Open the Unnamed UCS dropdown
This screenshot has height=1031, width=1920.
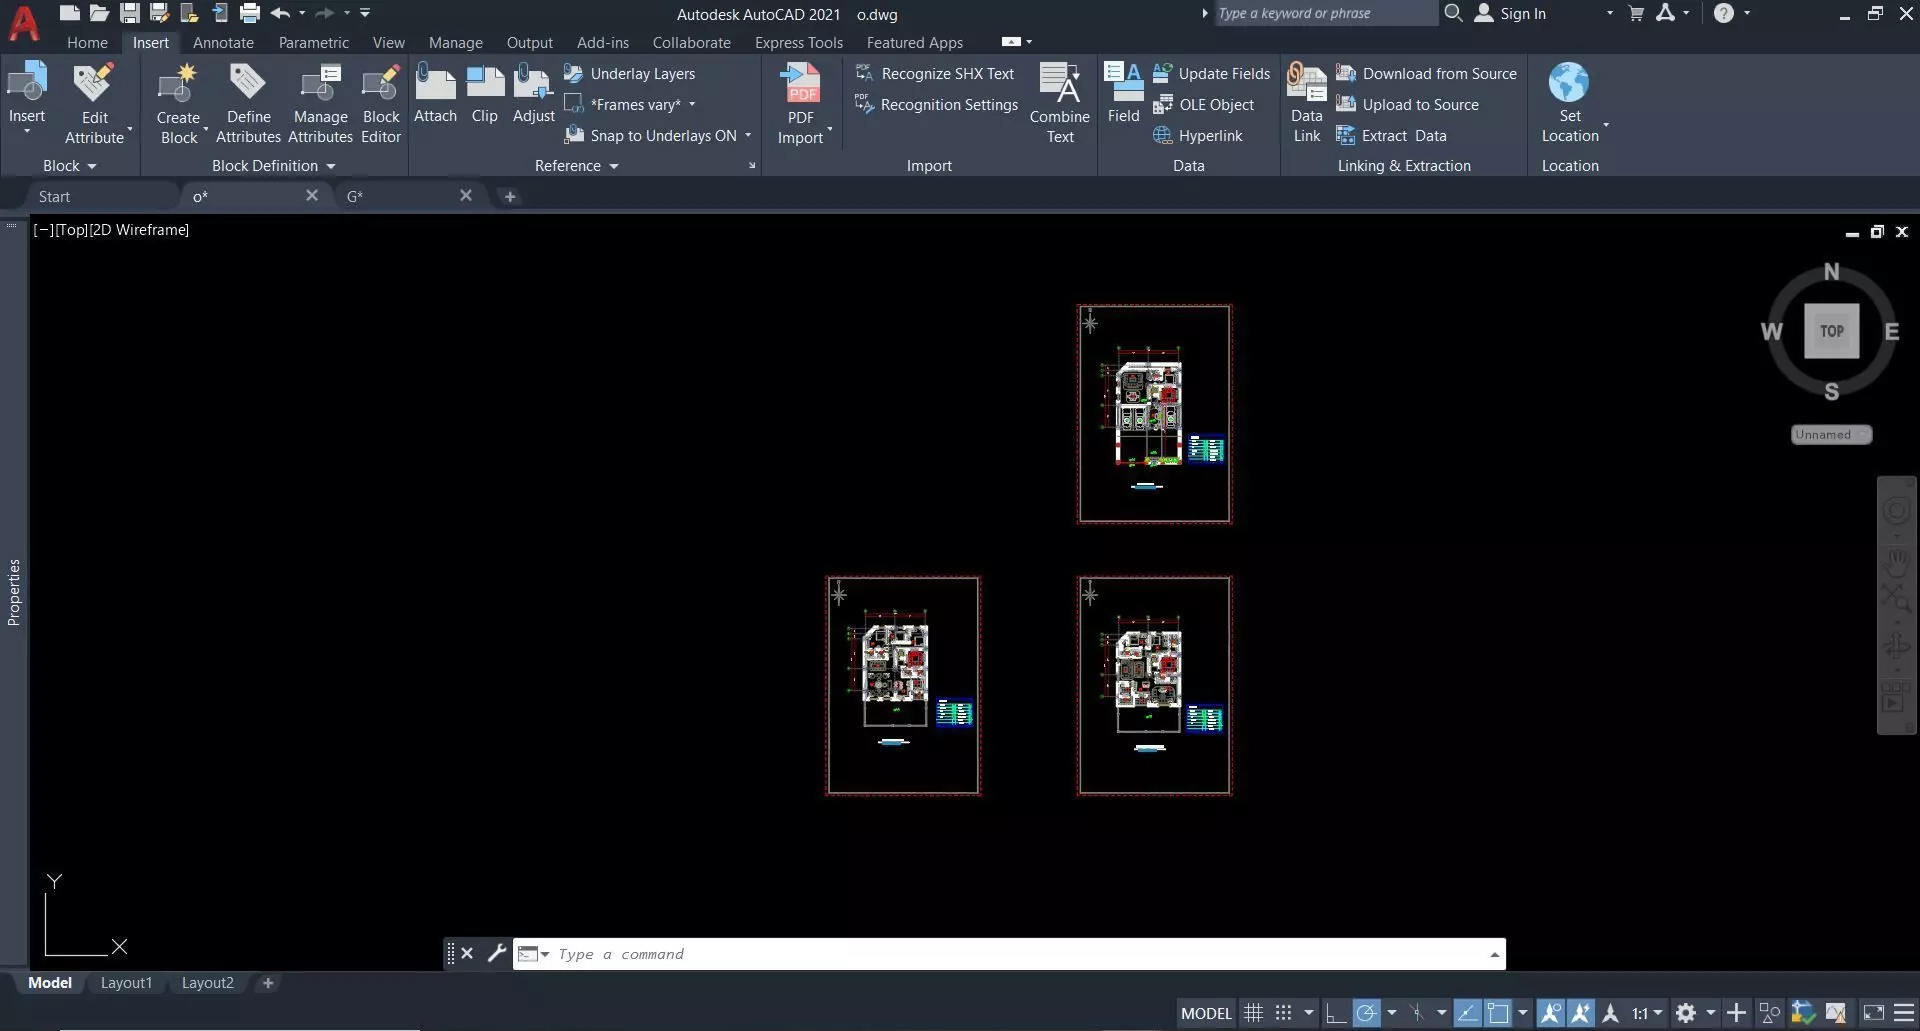1831,434
